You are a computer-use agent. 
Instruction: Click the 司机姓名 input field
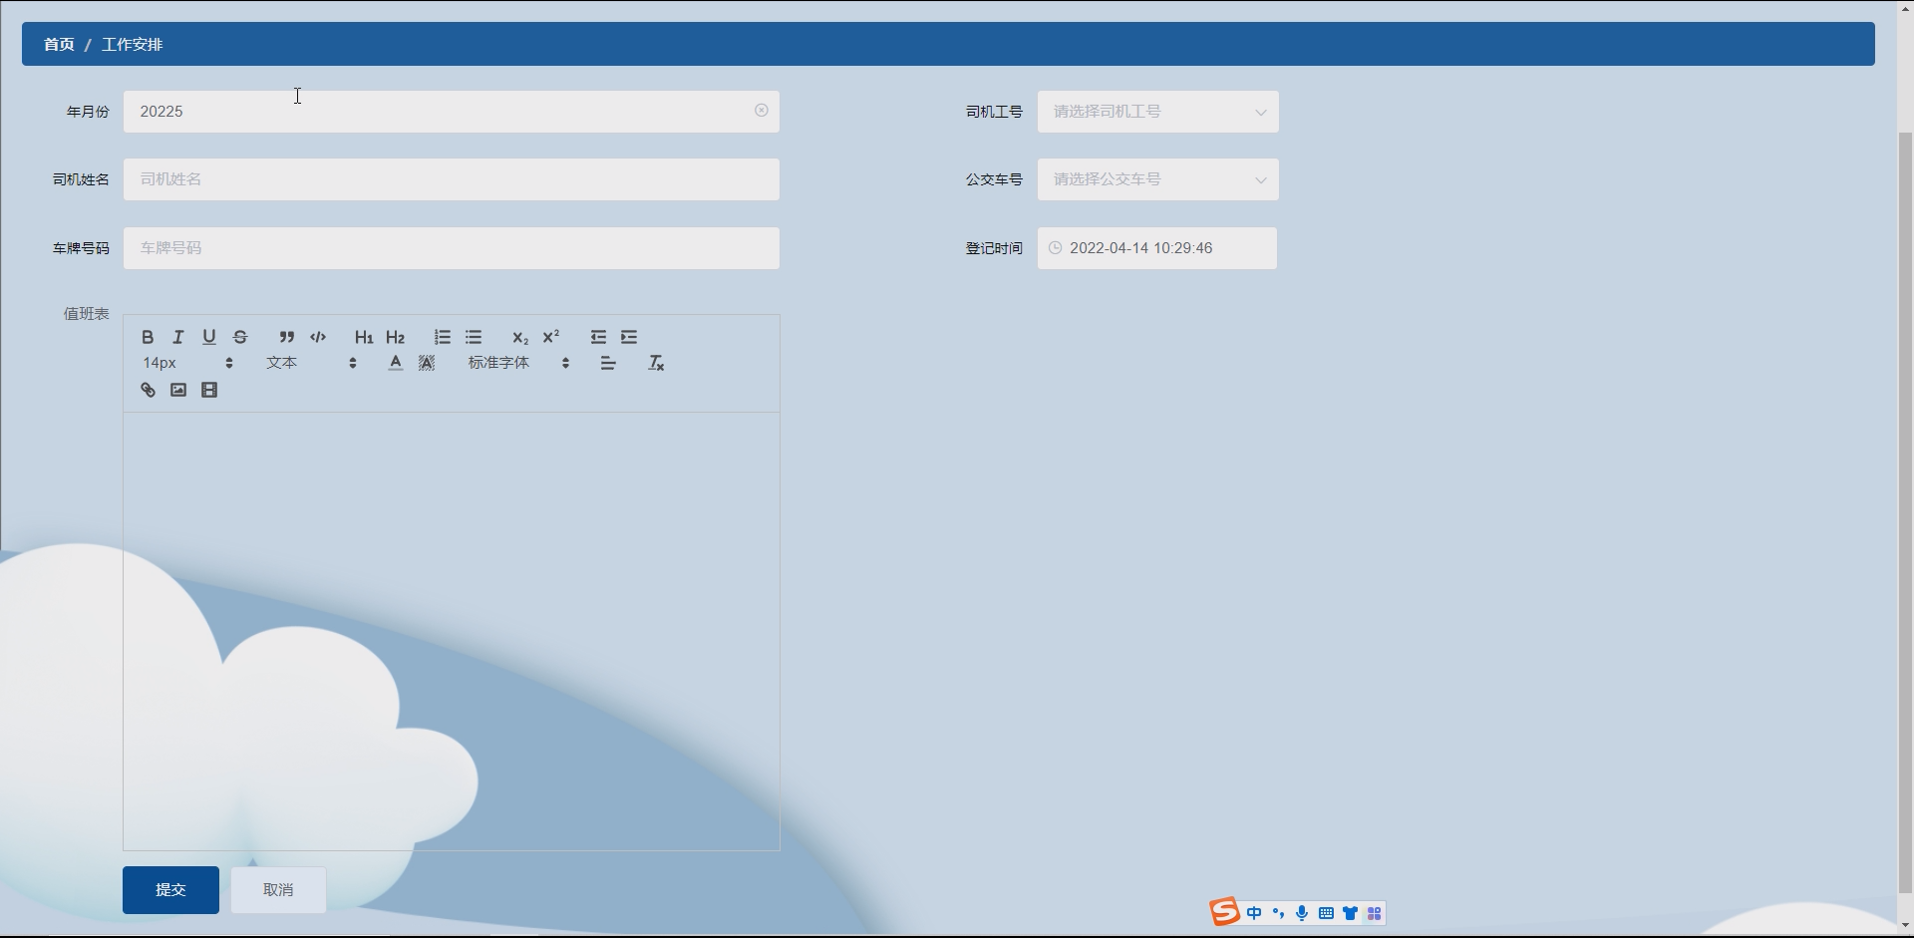pos(451,180)
